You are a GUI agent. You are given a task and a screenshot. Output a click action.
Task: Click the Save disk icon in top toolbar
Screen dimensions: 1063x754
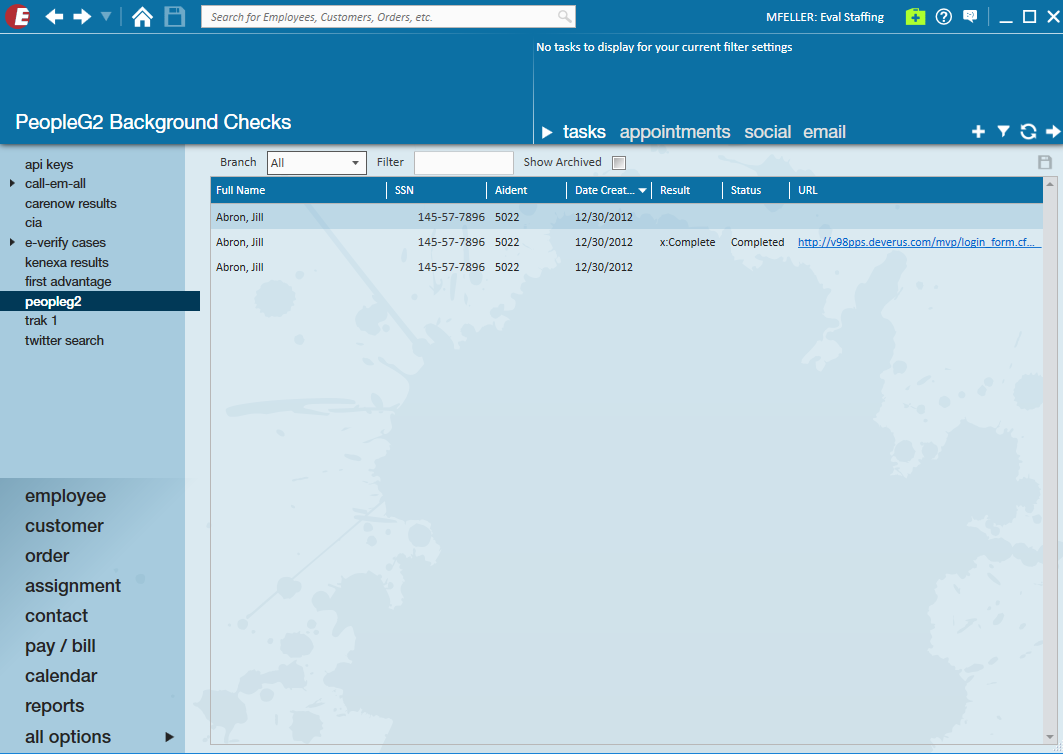[x=175, y=17]
